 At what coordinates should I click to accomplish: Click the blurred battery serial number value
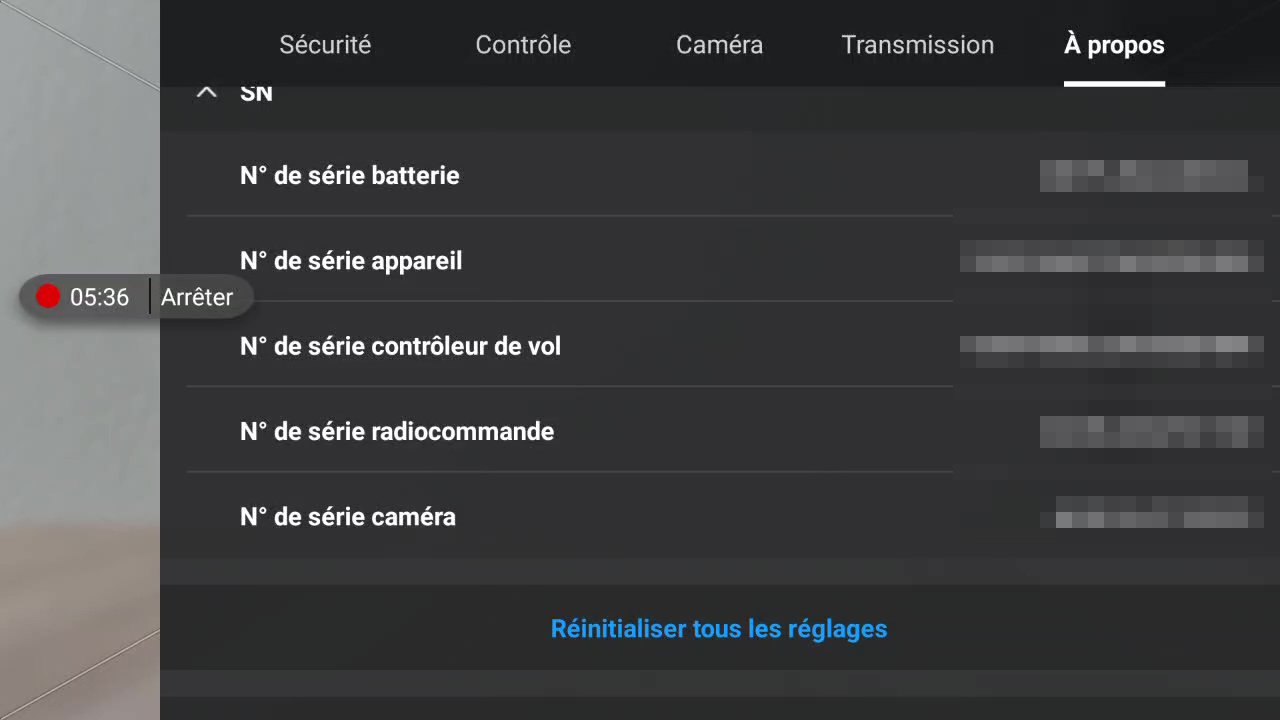point(1144,176)
